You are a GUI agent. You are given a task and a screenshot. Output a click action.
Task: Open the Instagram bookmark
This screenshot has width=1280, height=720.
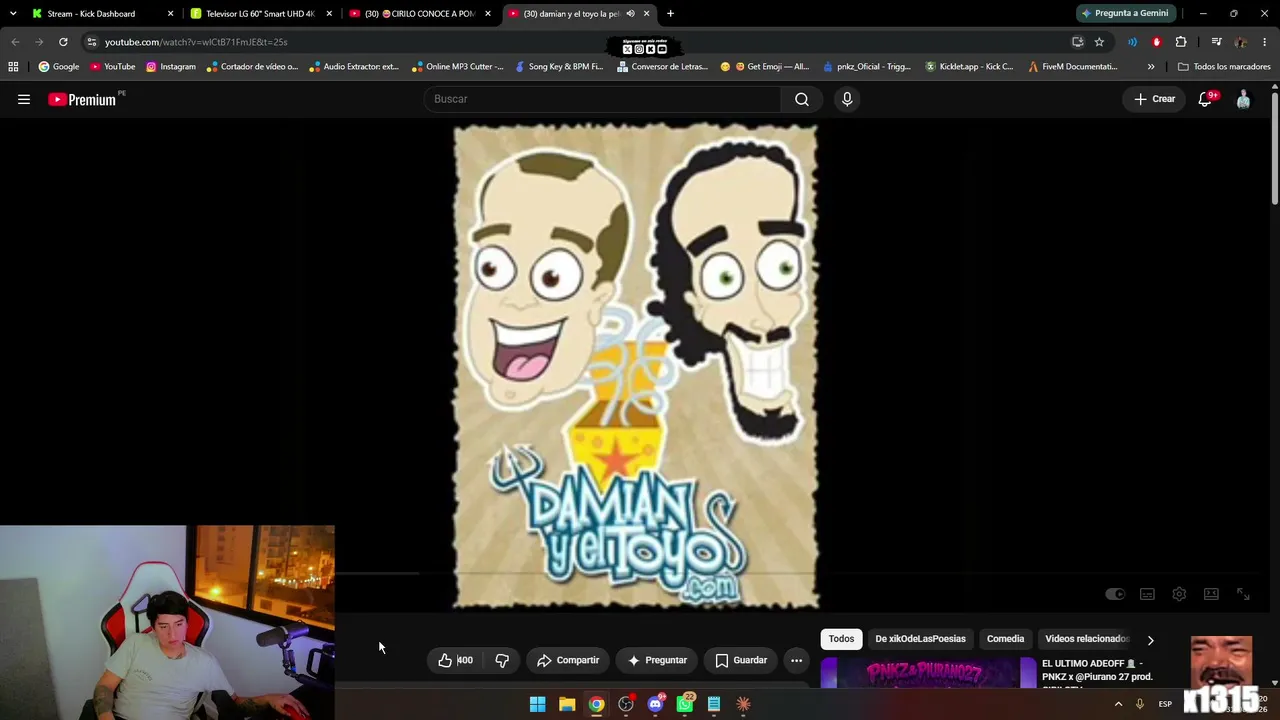pyautogui.click(x=171, y=67)
